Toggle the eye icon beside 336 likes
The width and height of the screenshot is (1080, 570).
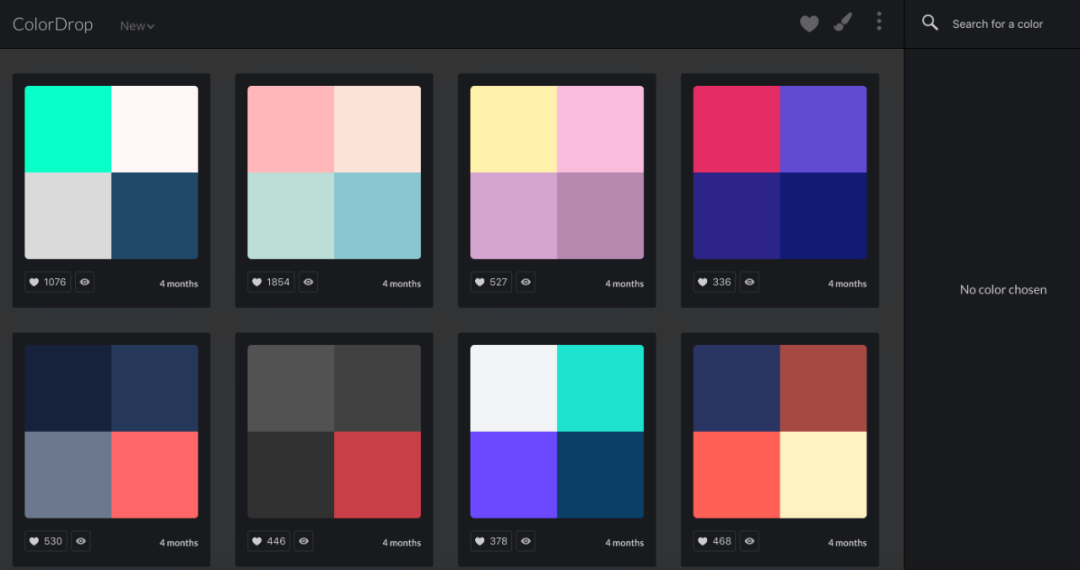(x=749, y=282)
